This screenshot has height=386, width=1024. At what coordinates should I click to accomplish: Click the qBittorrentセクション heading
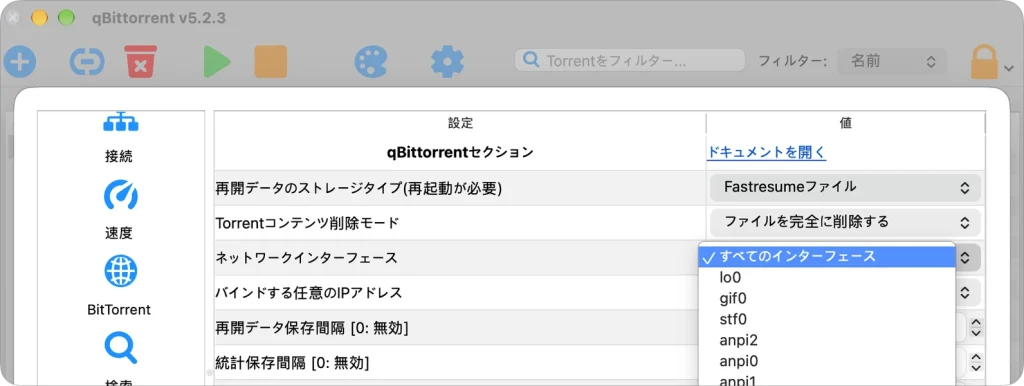[460, 153]
